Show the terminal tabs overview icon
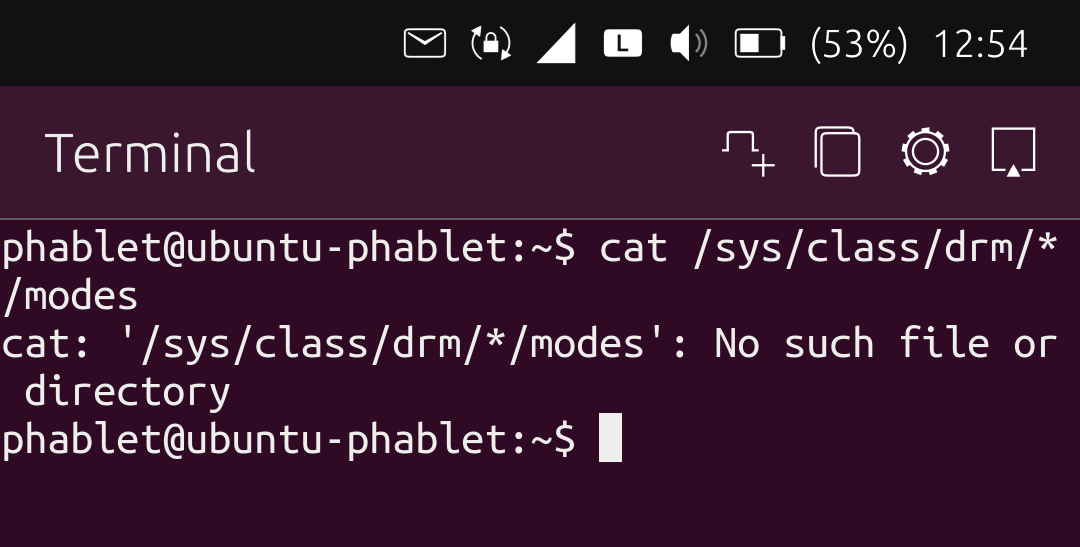The width and height of the screenshot is (1080, 547). point(837,152)
